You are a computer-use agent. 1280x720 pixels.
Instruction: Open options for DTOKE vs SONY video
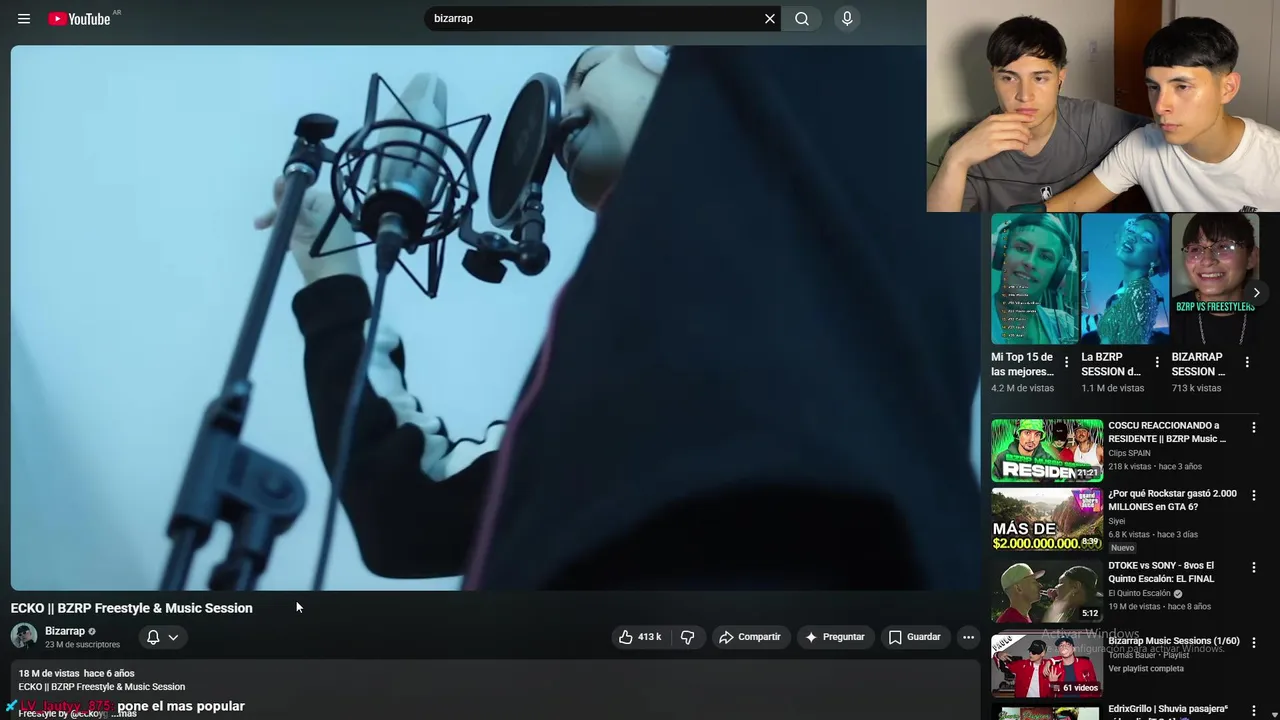(x=1254, y=568)
